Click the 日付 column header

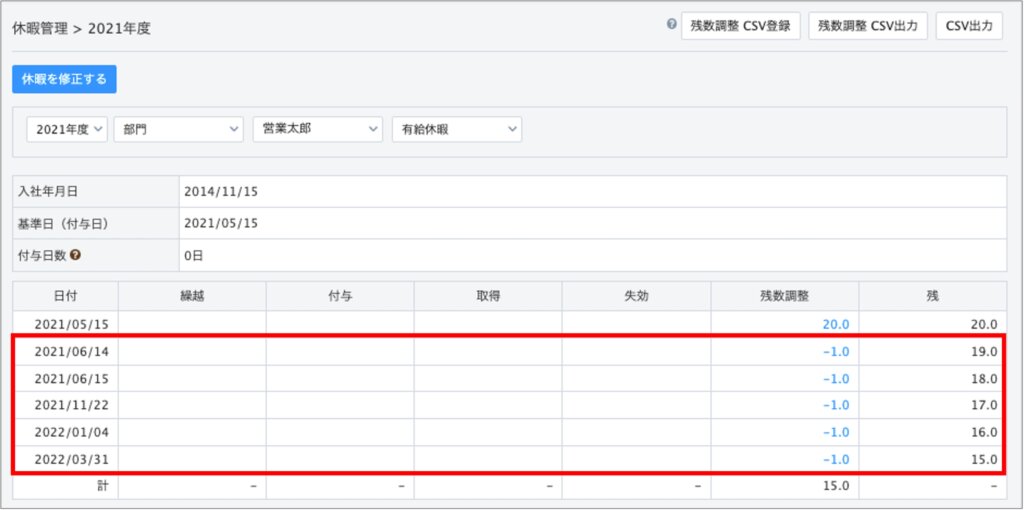pyautogui.click(x=65, y=296)
